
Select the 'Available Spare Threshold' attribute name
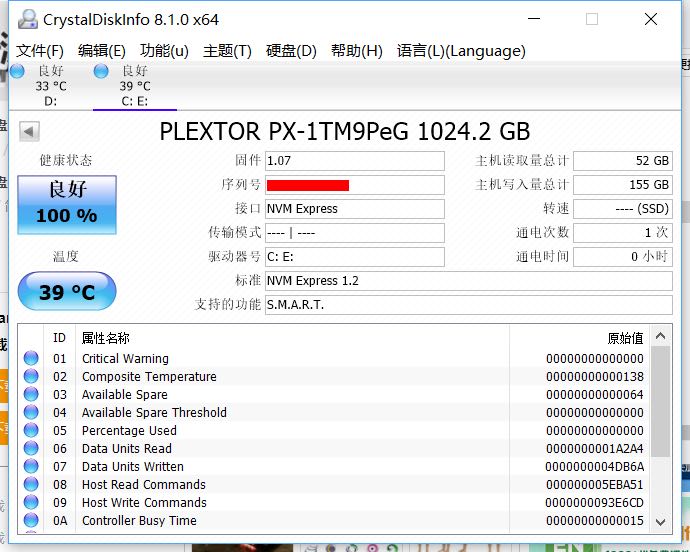pyautogui.click(x=154, y=412)
